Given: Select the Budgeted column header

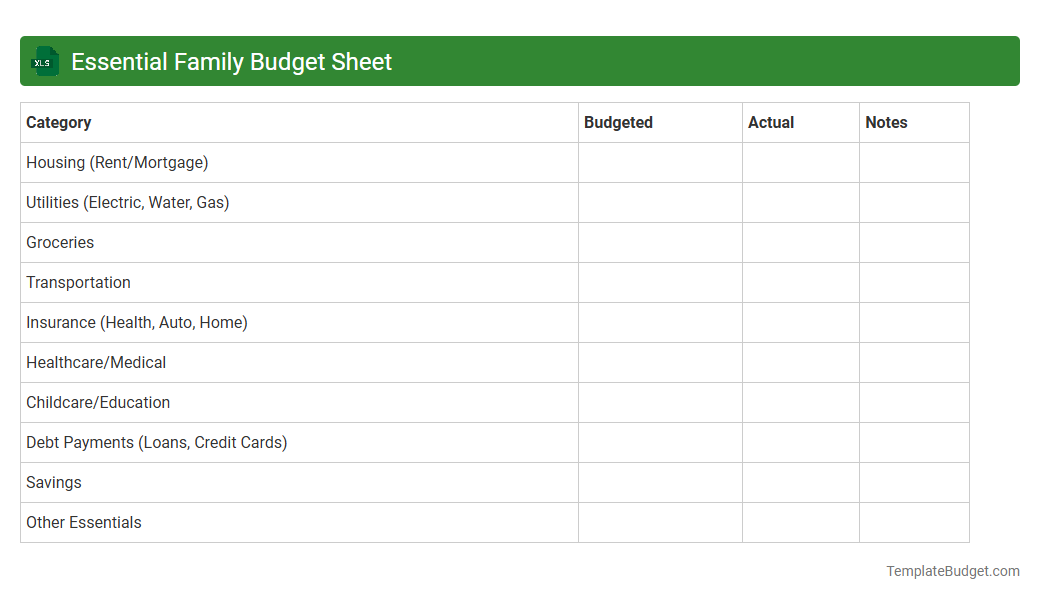Looking at the screenshot, I should [618, 122].
